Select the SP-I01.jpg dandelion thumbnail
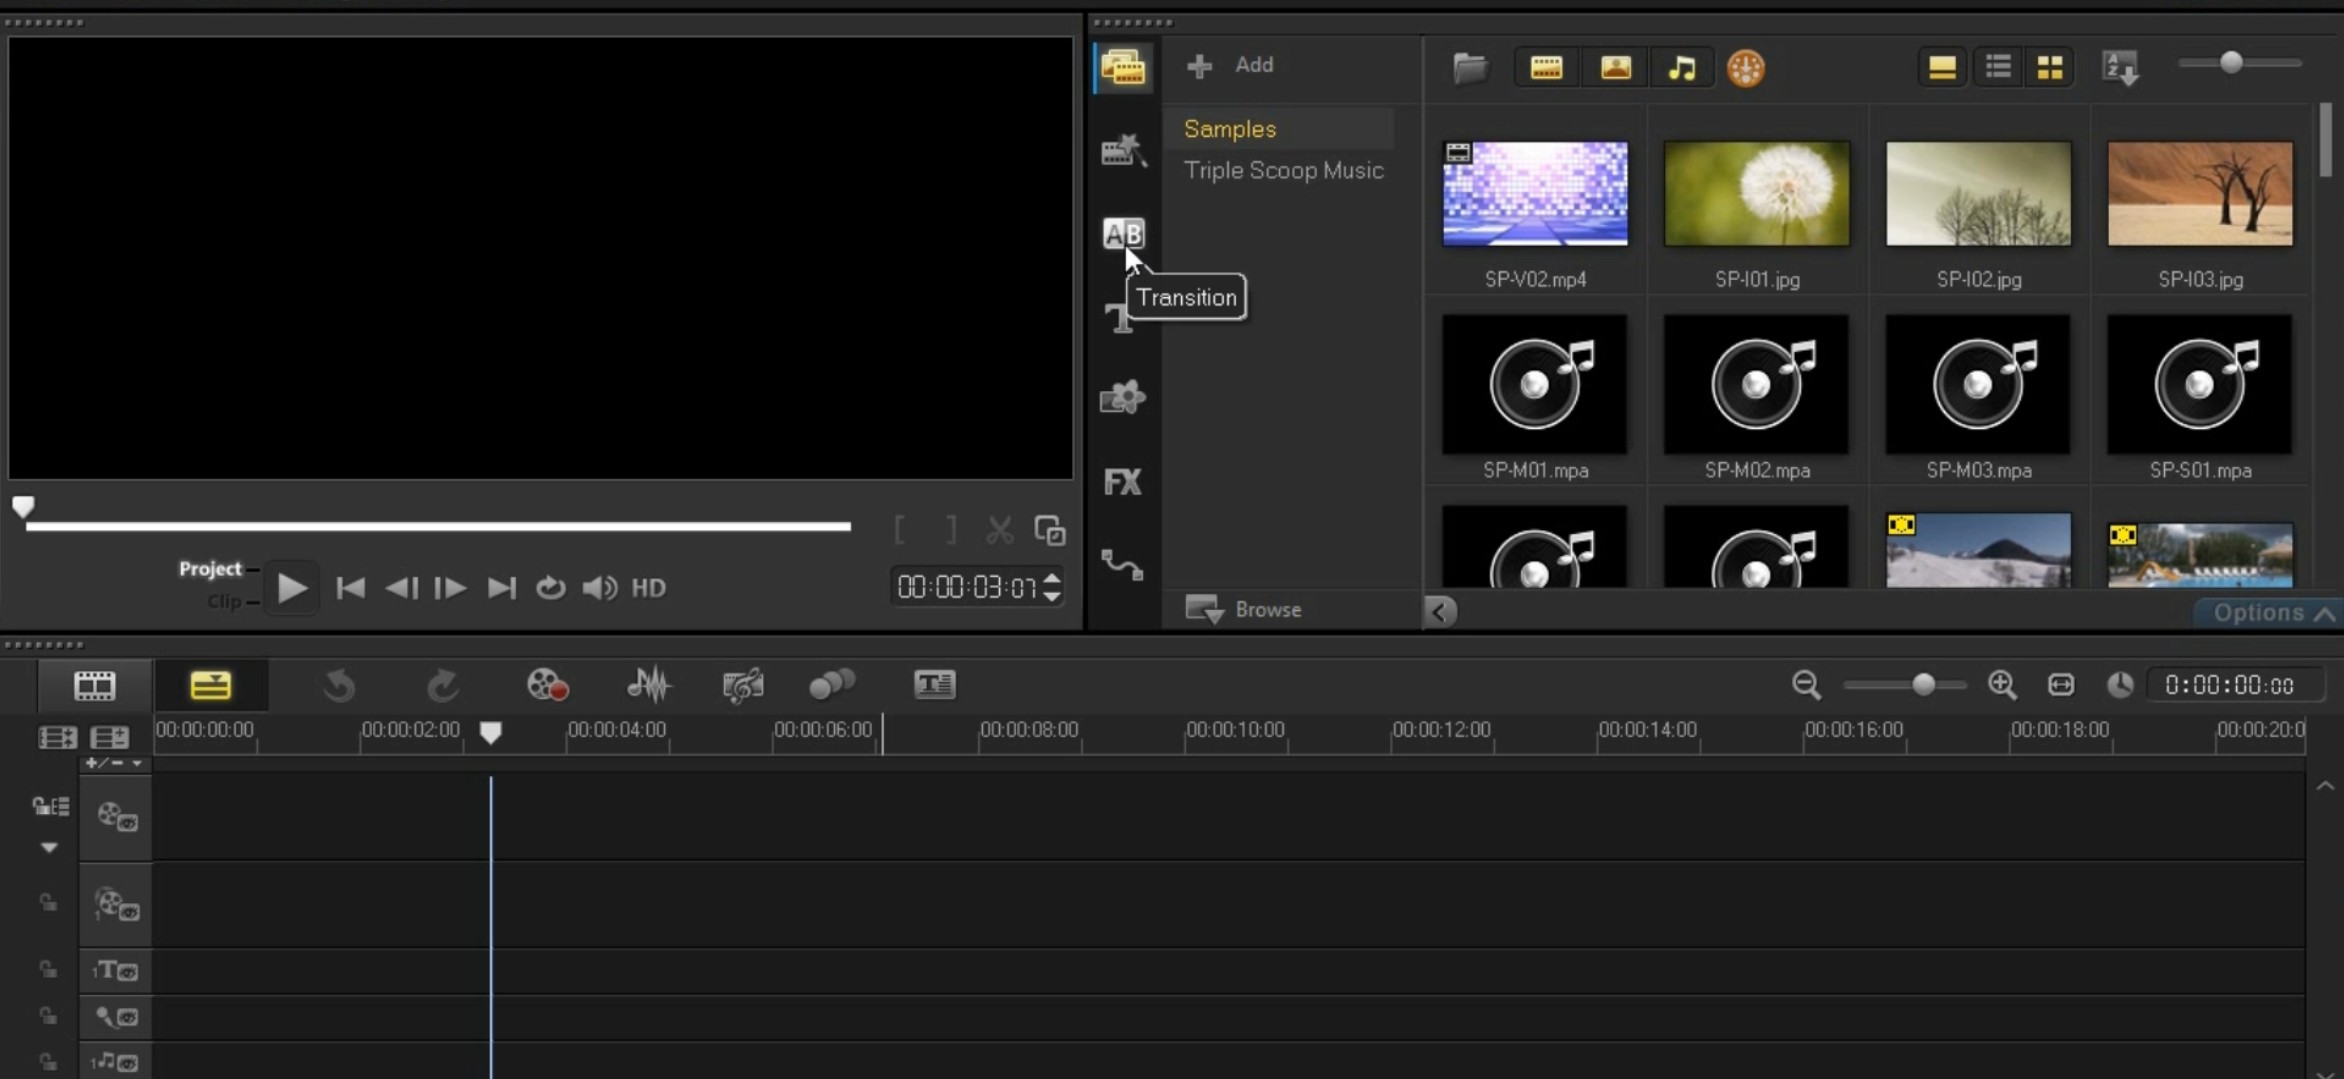 (1757, 194)
